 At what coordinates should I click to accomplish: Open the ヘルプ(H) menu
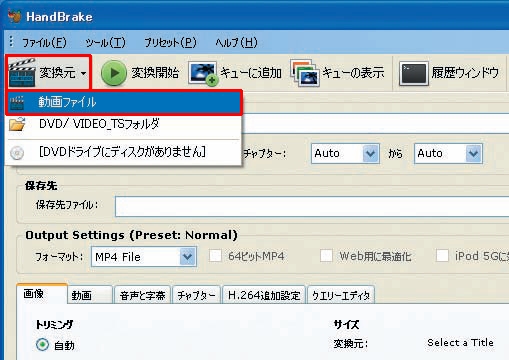236,42
